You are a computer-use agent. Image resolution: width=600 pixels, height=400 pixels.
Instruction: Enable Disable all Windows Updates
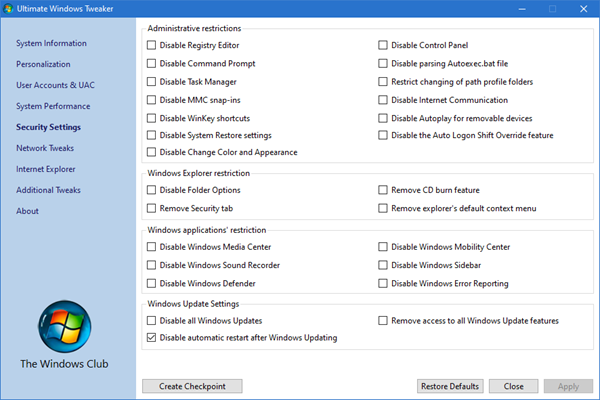(152, 321)
